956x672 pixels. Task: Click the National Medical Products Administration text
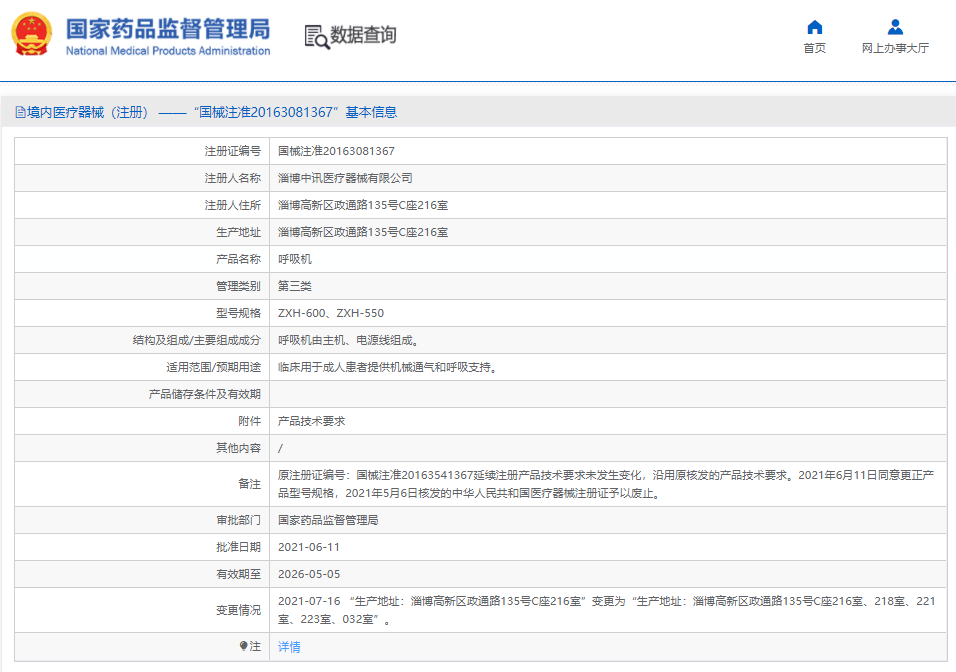167,51
